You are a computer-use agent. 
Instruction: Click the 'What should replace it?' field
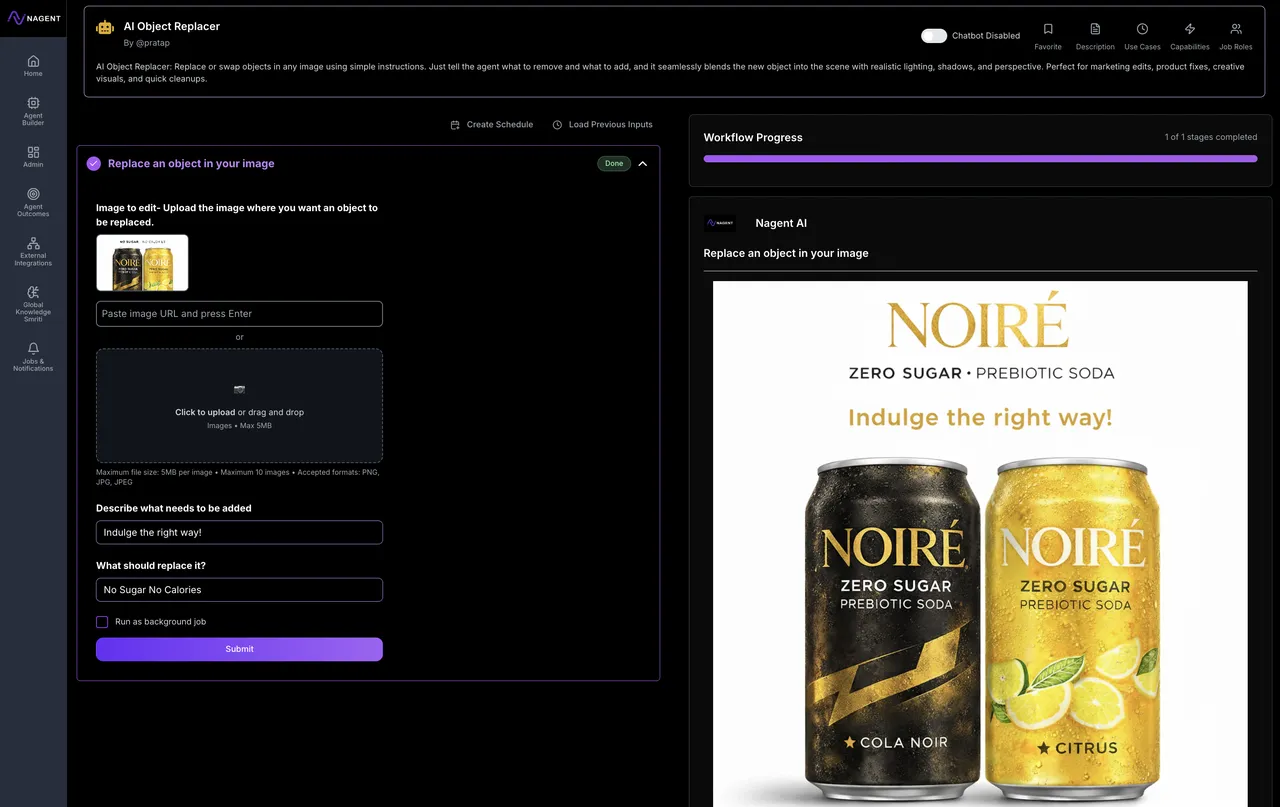[239, 590]
